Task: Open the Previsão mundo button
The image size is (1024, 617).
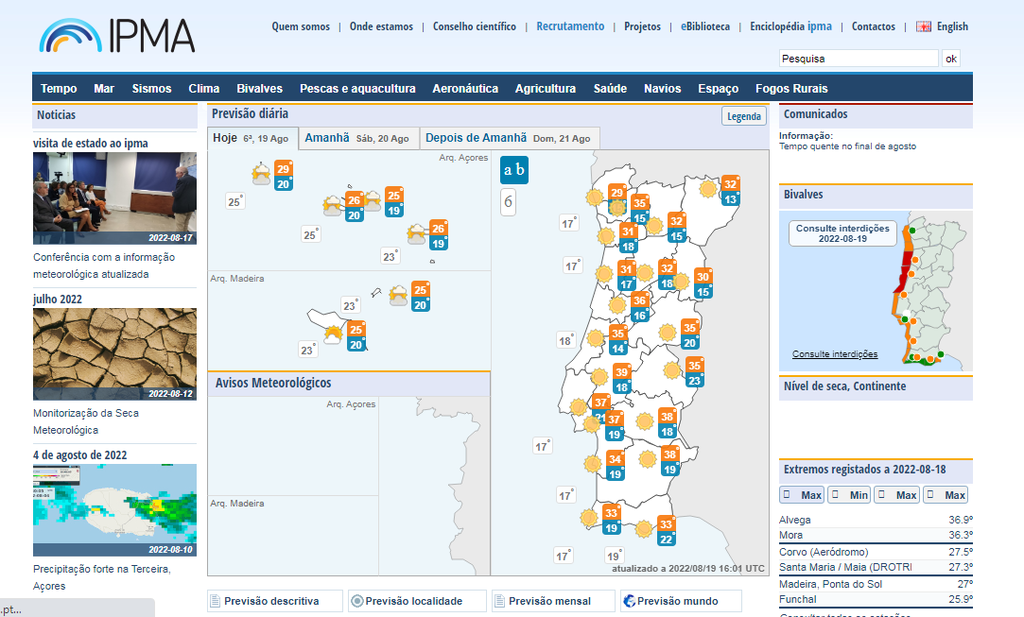Action: coord(681,601)
